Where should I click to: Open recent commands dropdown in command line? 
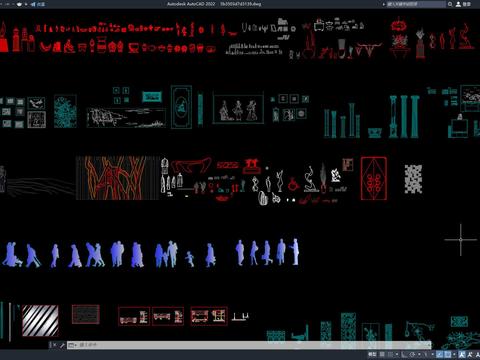pyautogui.click(x=72, y=345)
